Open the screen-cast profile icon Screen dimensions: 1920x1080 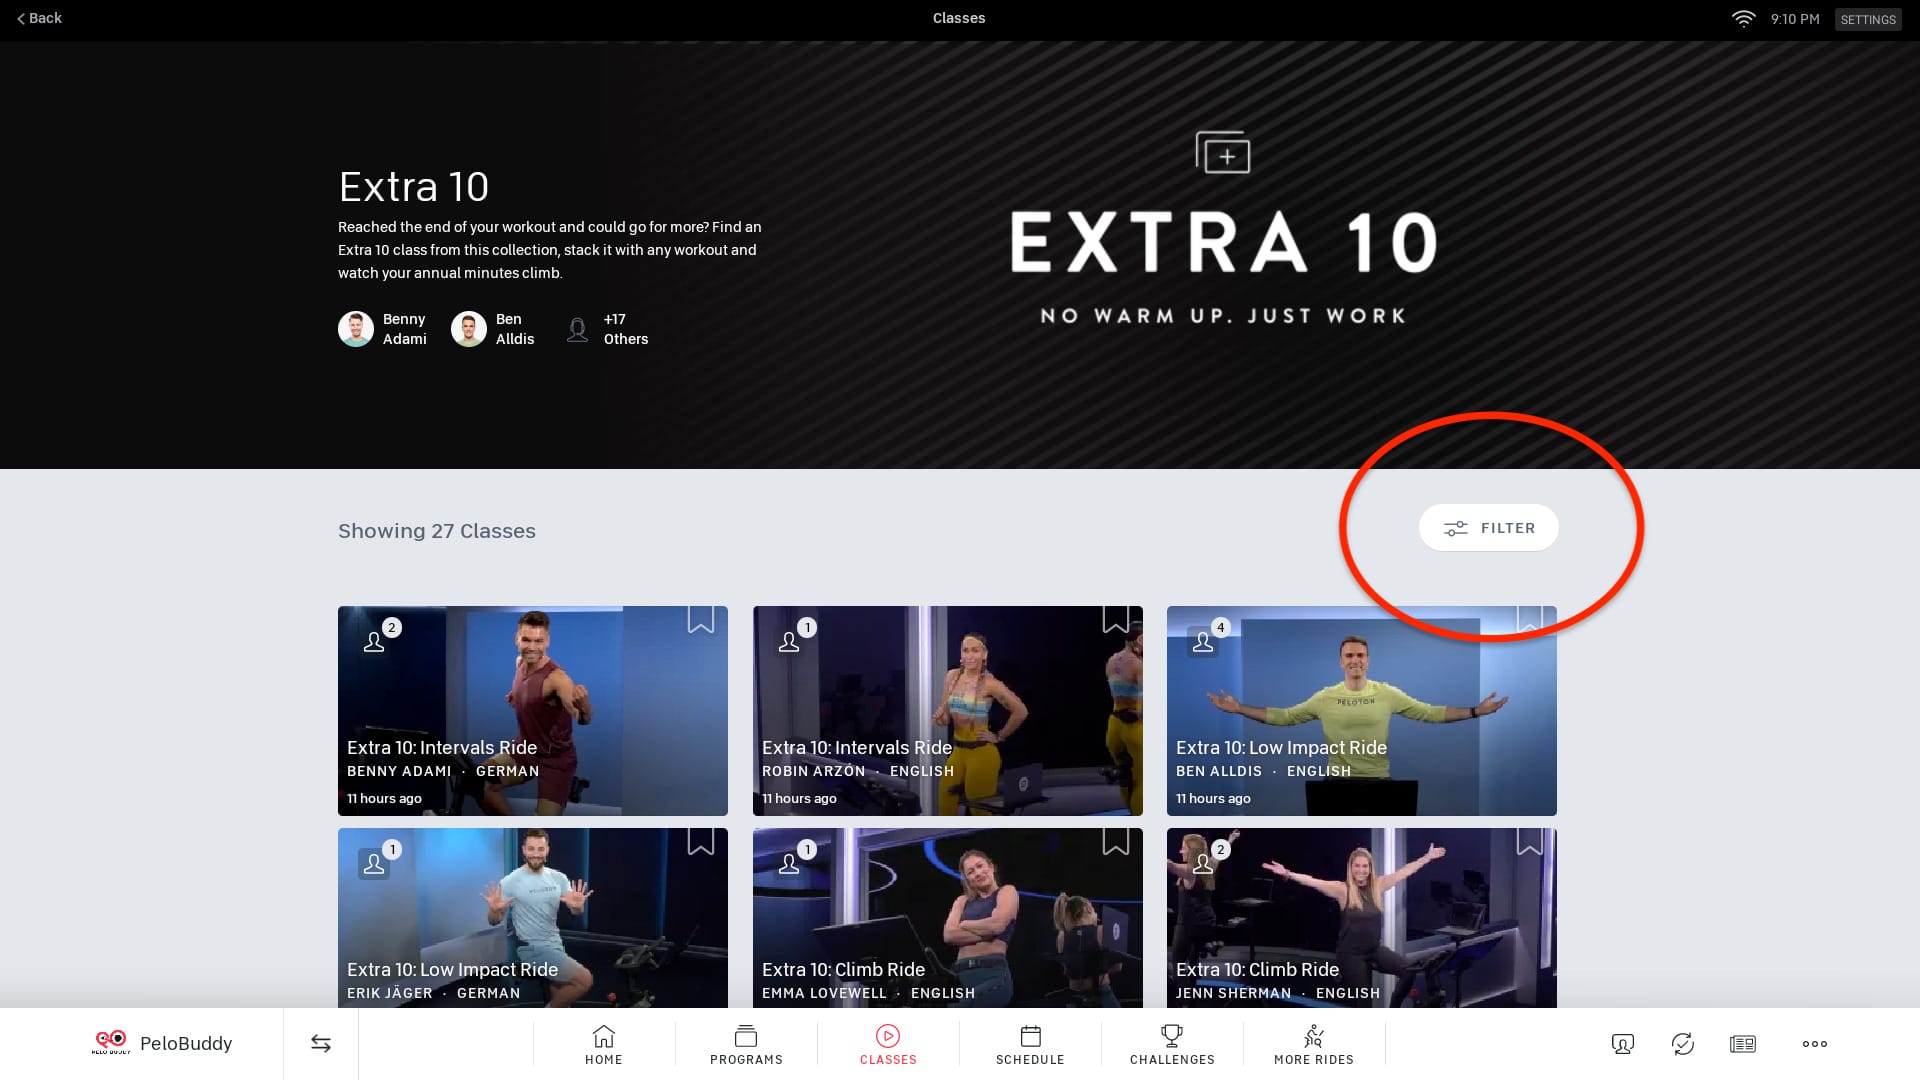tap(1623, 1044)
